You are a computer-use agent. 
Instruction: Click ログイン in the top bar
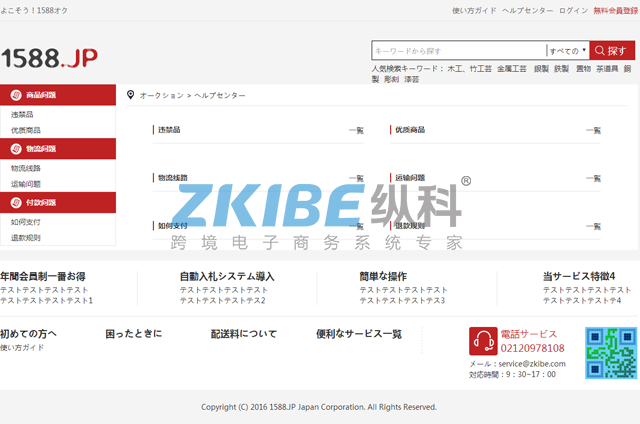(x=573, y=11)
